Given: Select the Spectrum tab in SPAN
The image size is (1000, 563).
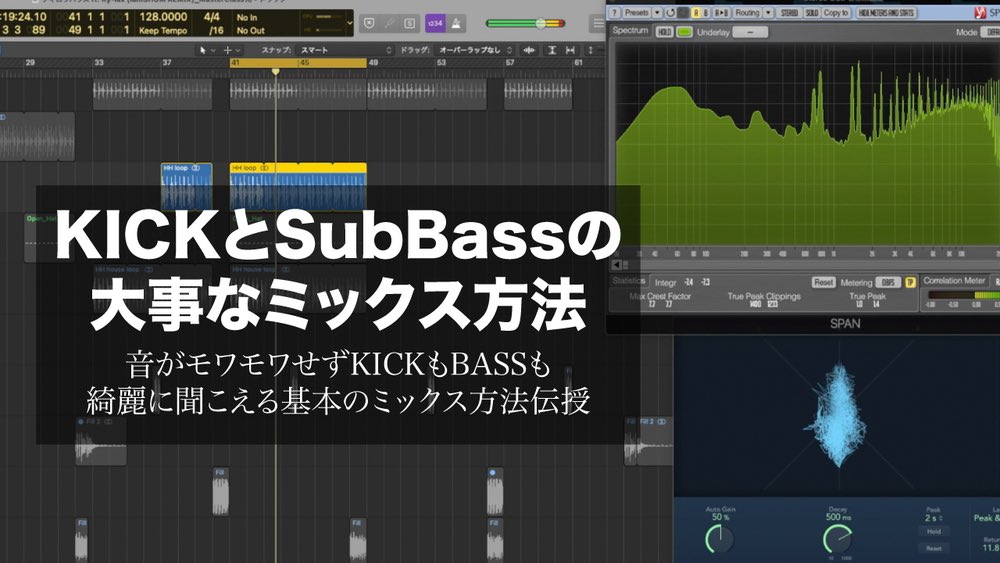Looking at the screenshot, I should [x=630, y=31].
